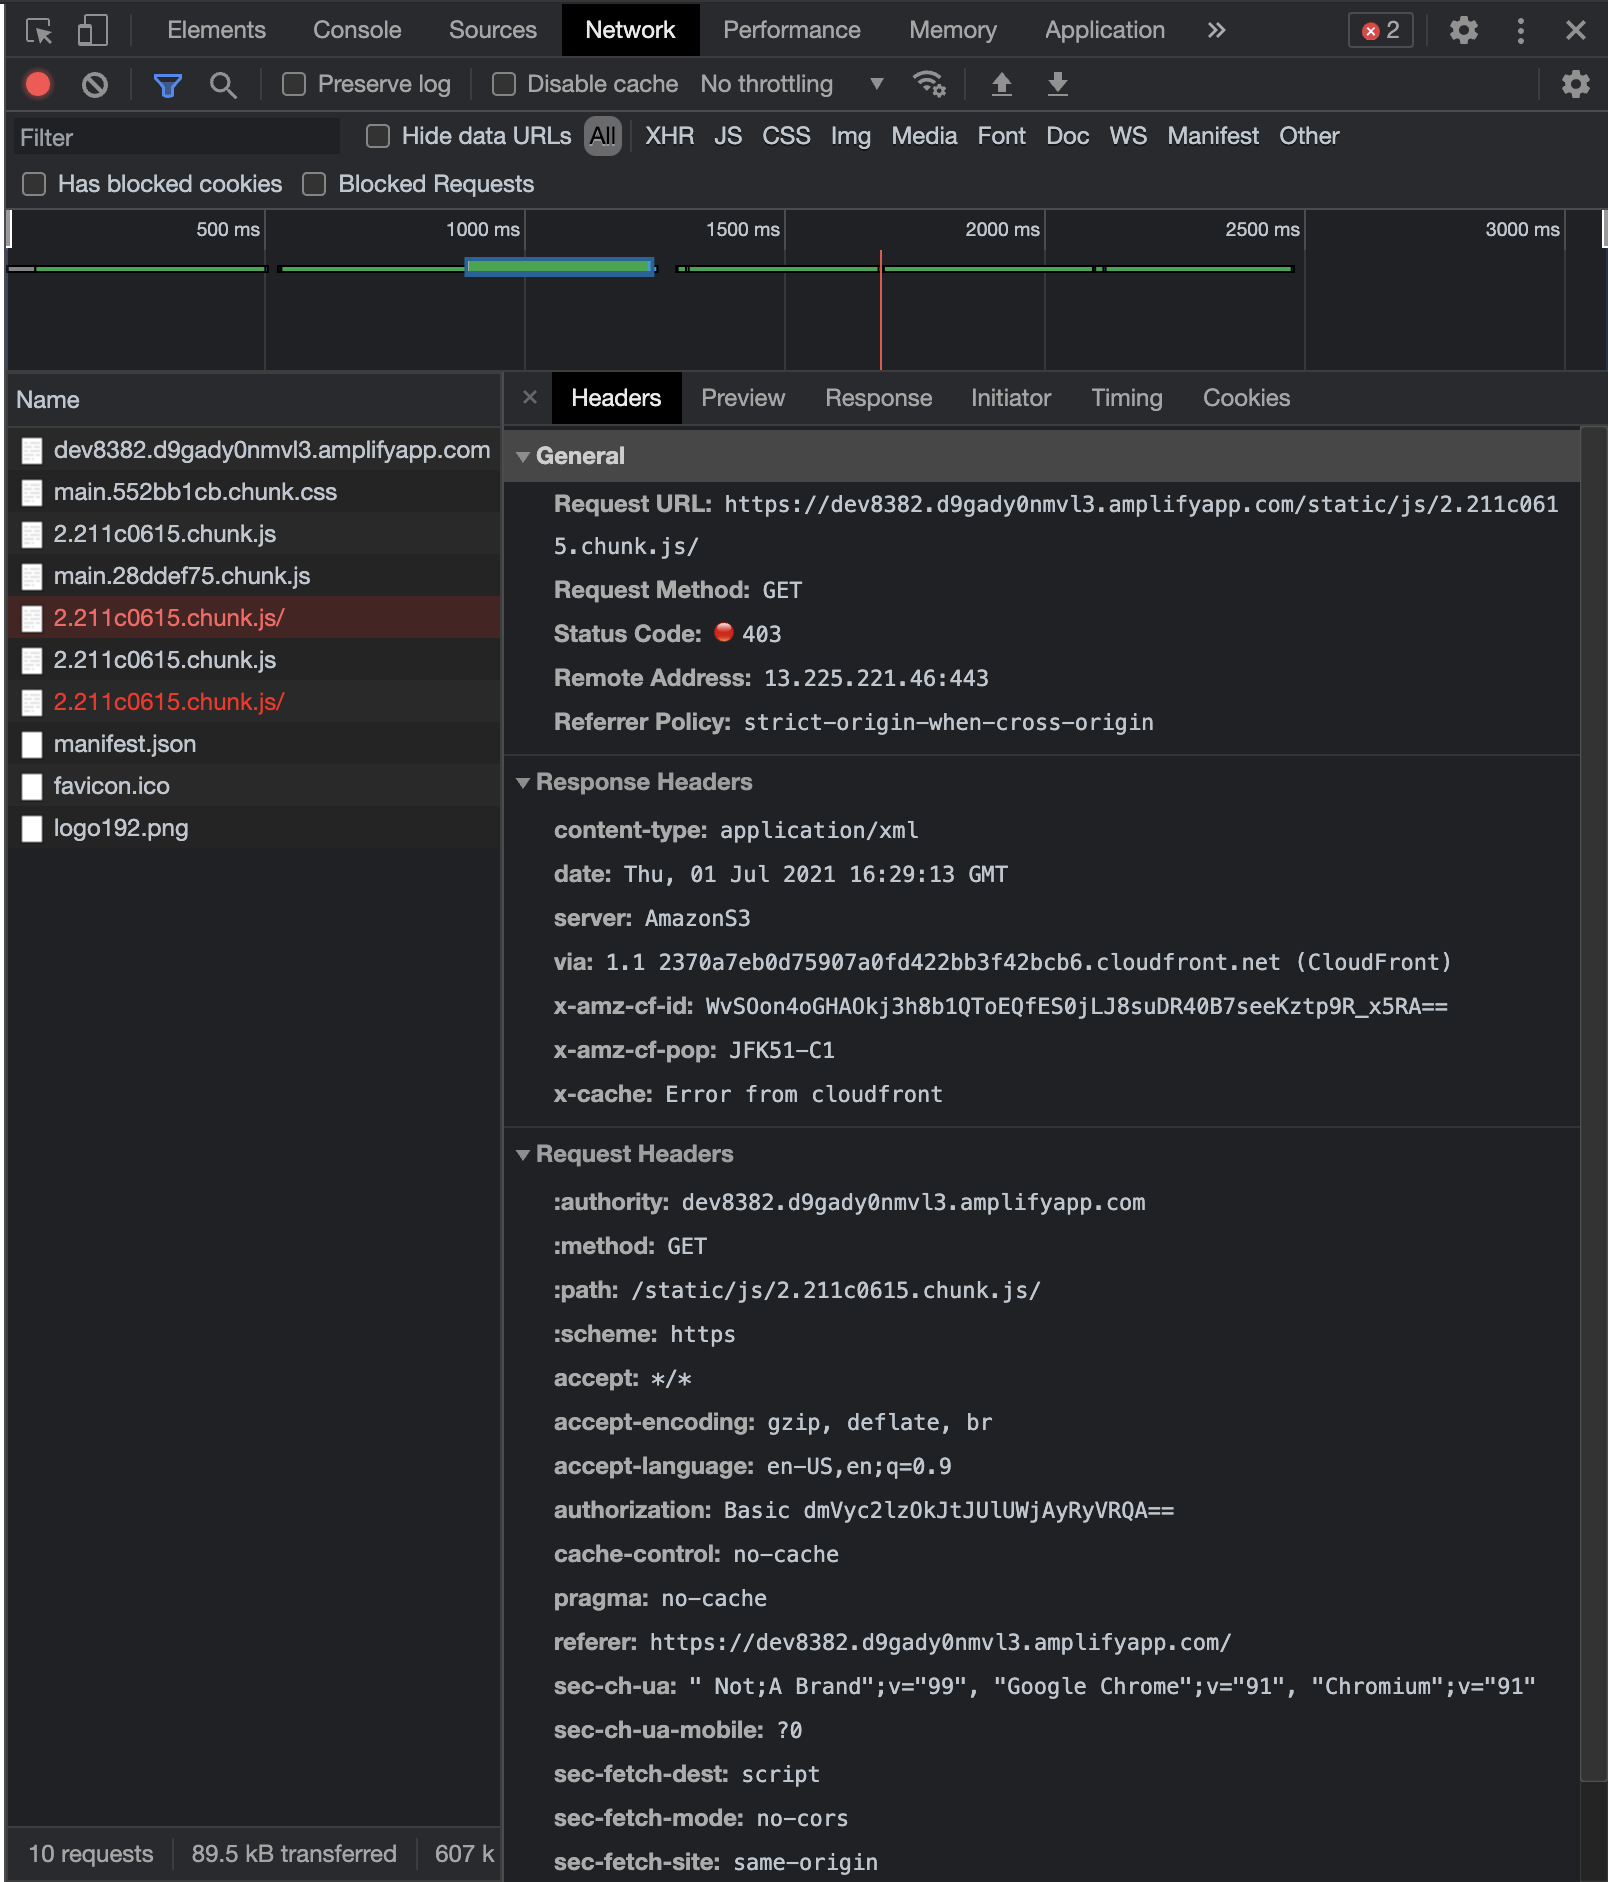Collapse the Request Headers section
Screen dimensions: 1608x1882
click(523, 1154)
